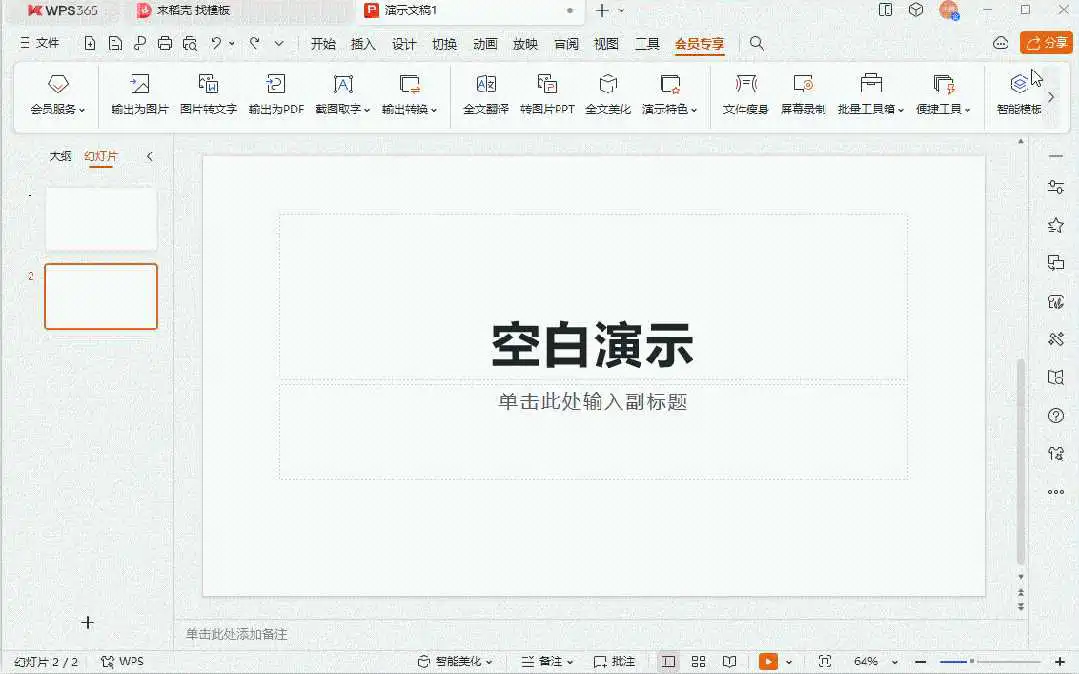Viewport: 1079px width, 674px height.
Task: Toggle 备注 notes pane
Action: (x=546, y=662)
